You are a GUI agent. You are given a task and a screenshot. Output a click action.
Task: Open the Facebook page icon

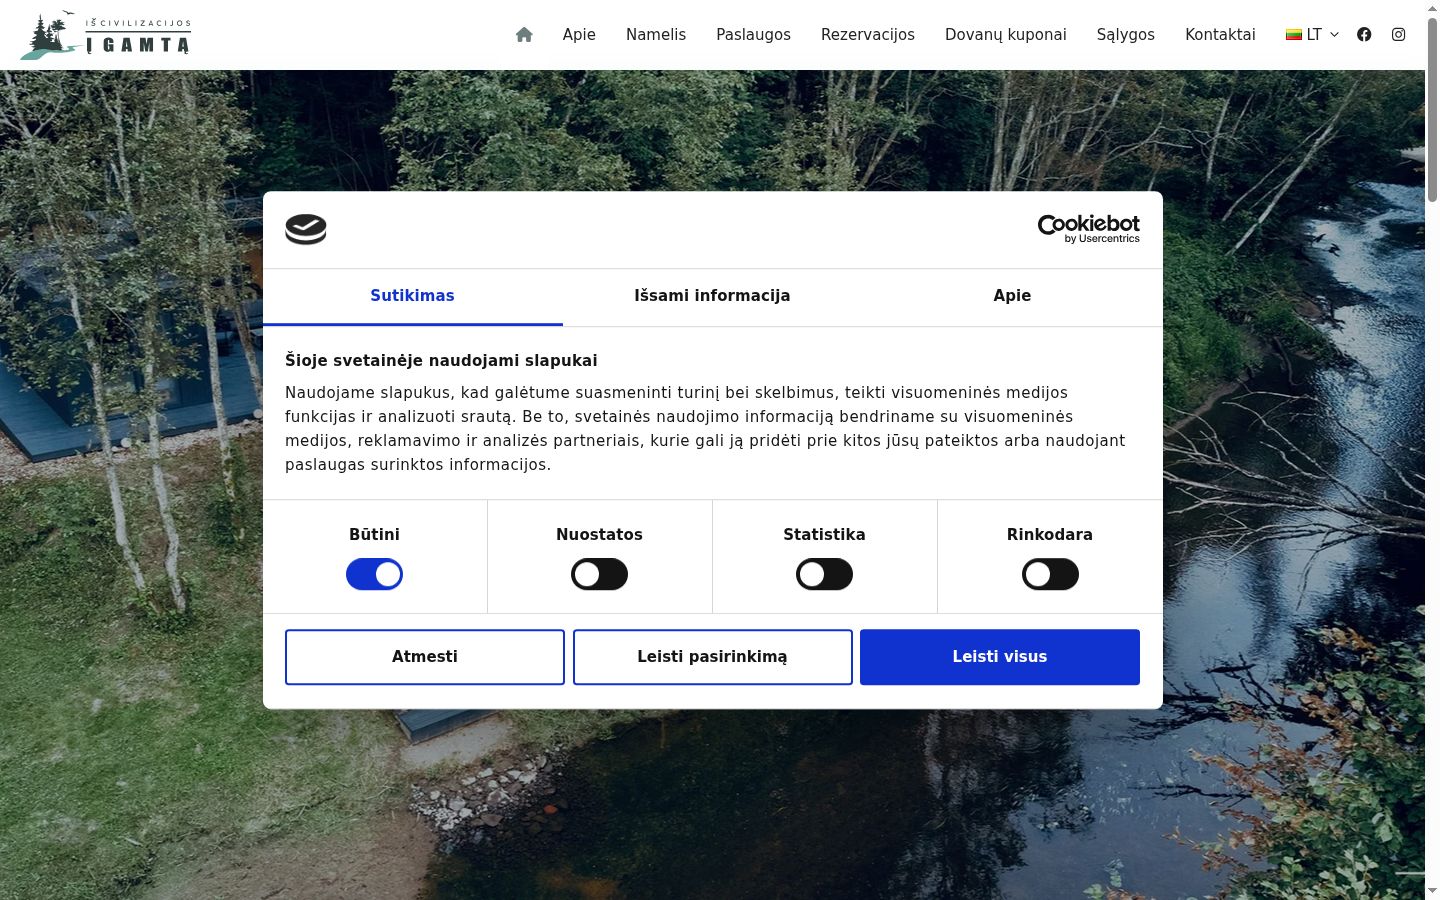click(1364, 34)
